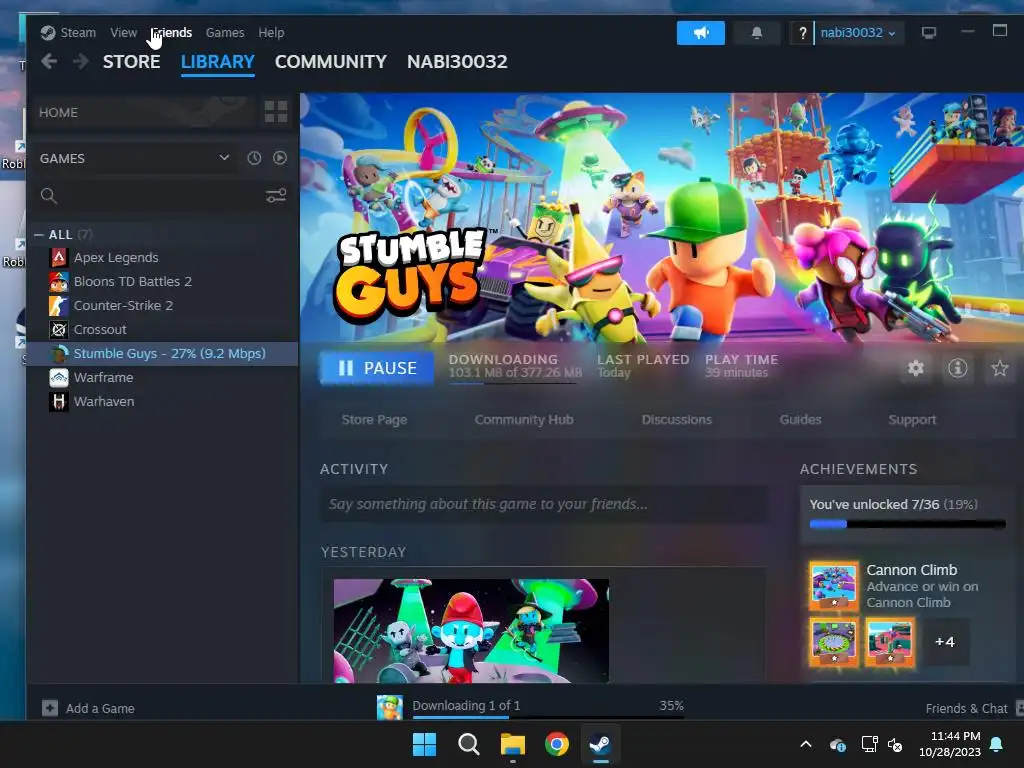Select Bloons TD Battles 2
1024x768 pixels.
(x=162, y=281)
